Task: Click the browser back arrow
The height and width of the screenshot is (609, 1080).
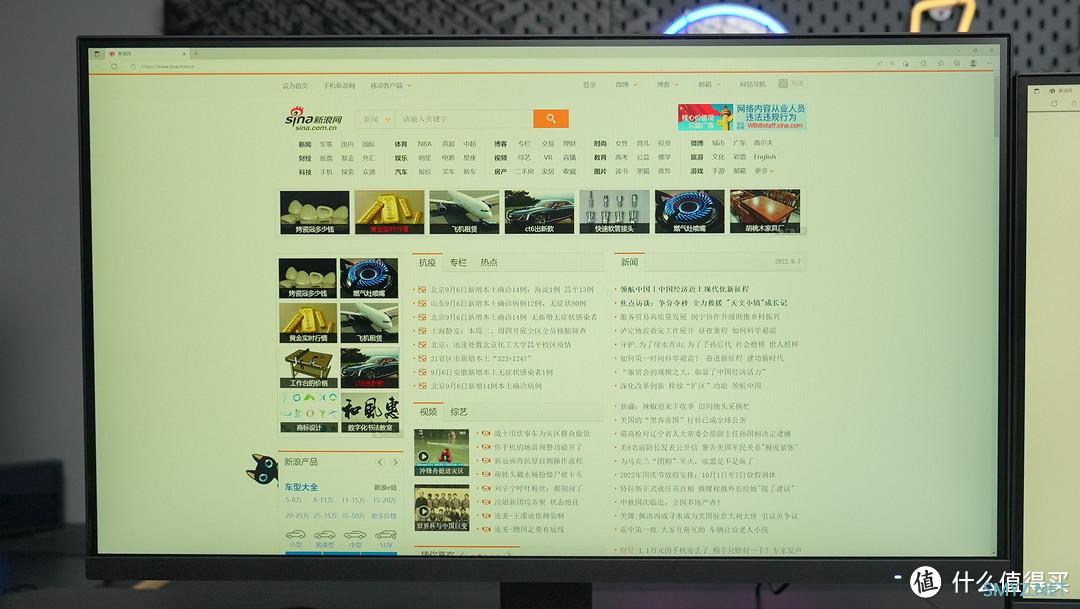Action: 98,66
